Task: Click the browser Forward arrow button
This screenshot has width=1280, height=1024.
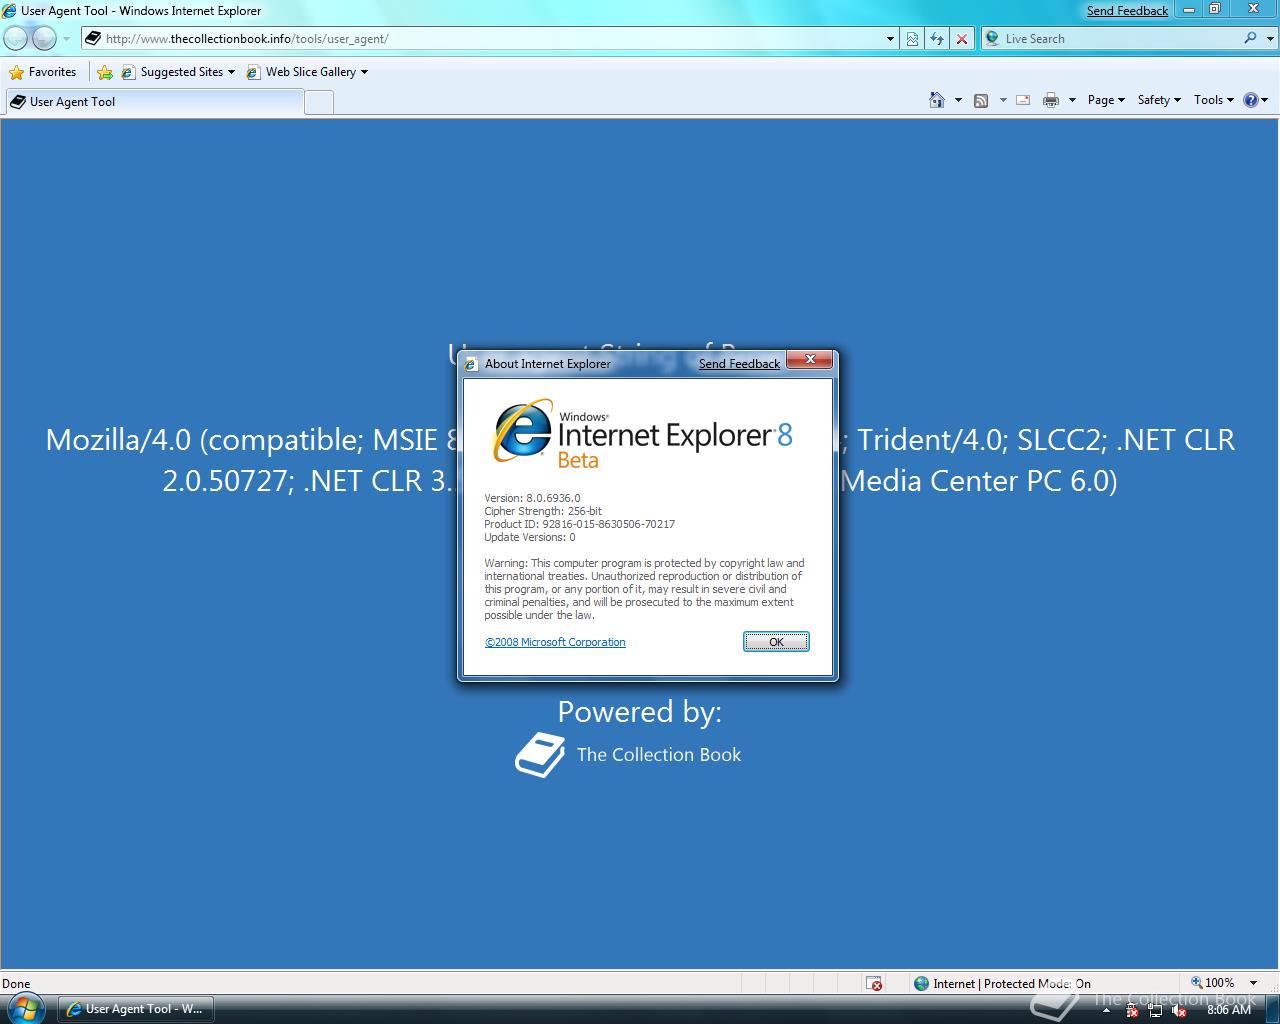Action: (44, 38)
